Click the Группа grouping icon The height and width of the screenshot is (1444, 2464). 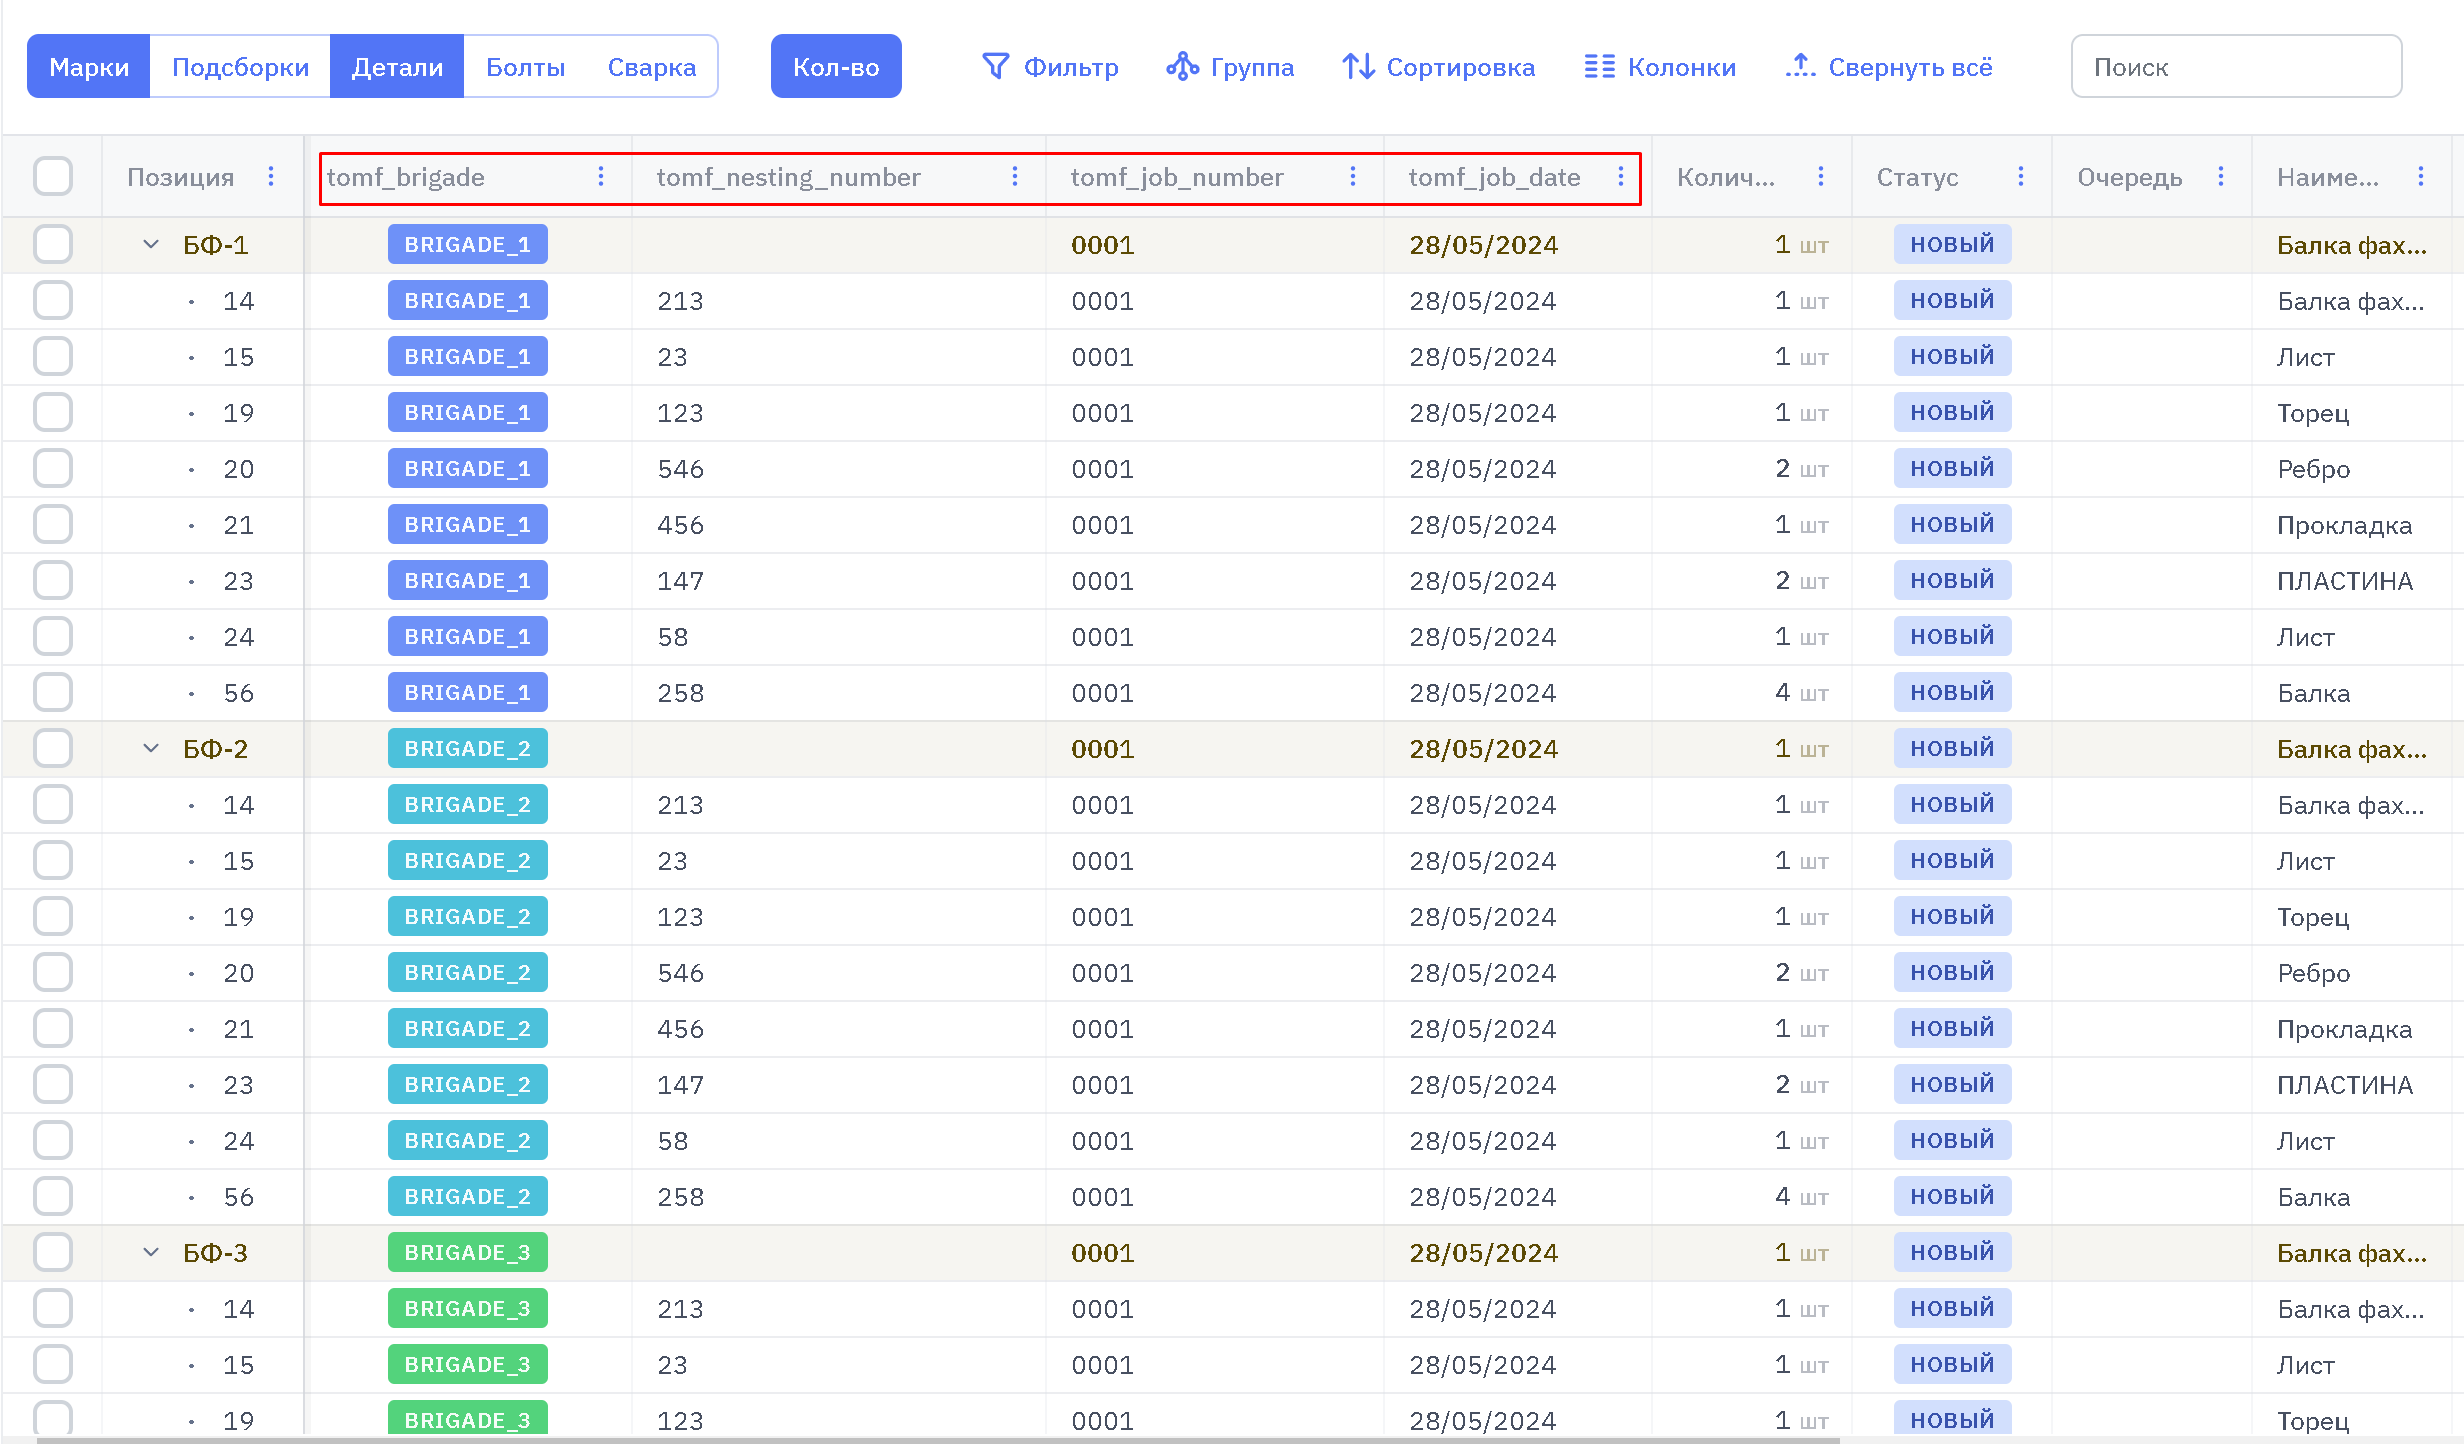1182,66
